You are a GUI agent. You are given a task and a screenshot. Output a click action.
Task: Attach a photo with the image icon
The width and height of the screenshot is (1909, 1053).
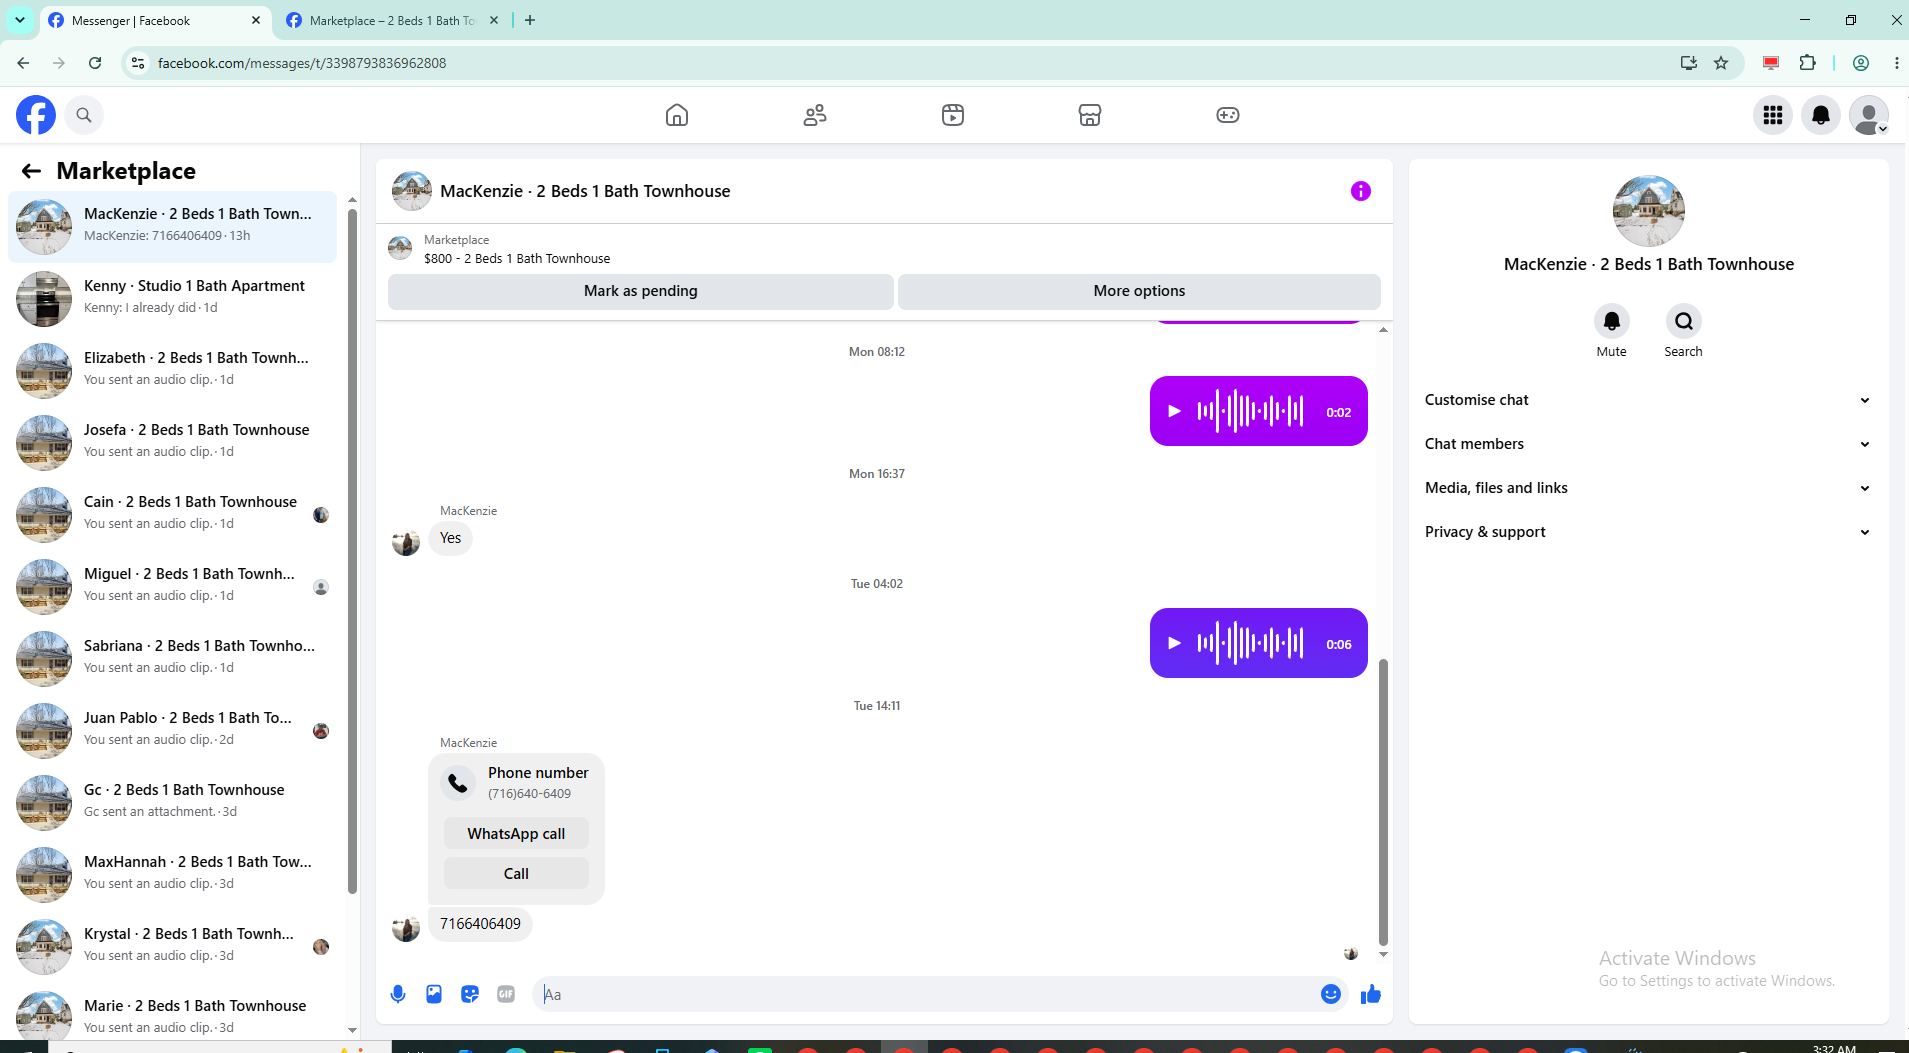point(434,994)
